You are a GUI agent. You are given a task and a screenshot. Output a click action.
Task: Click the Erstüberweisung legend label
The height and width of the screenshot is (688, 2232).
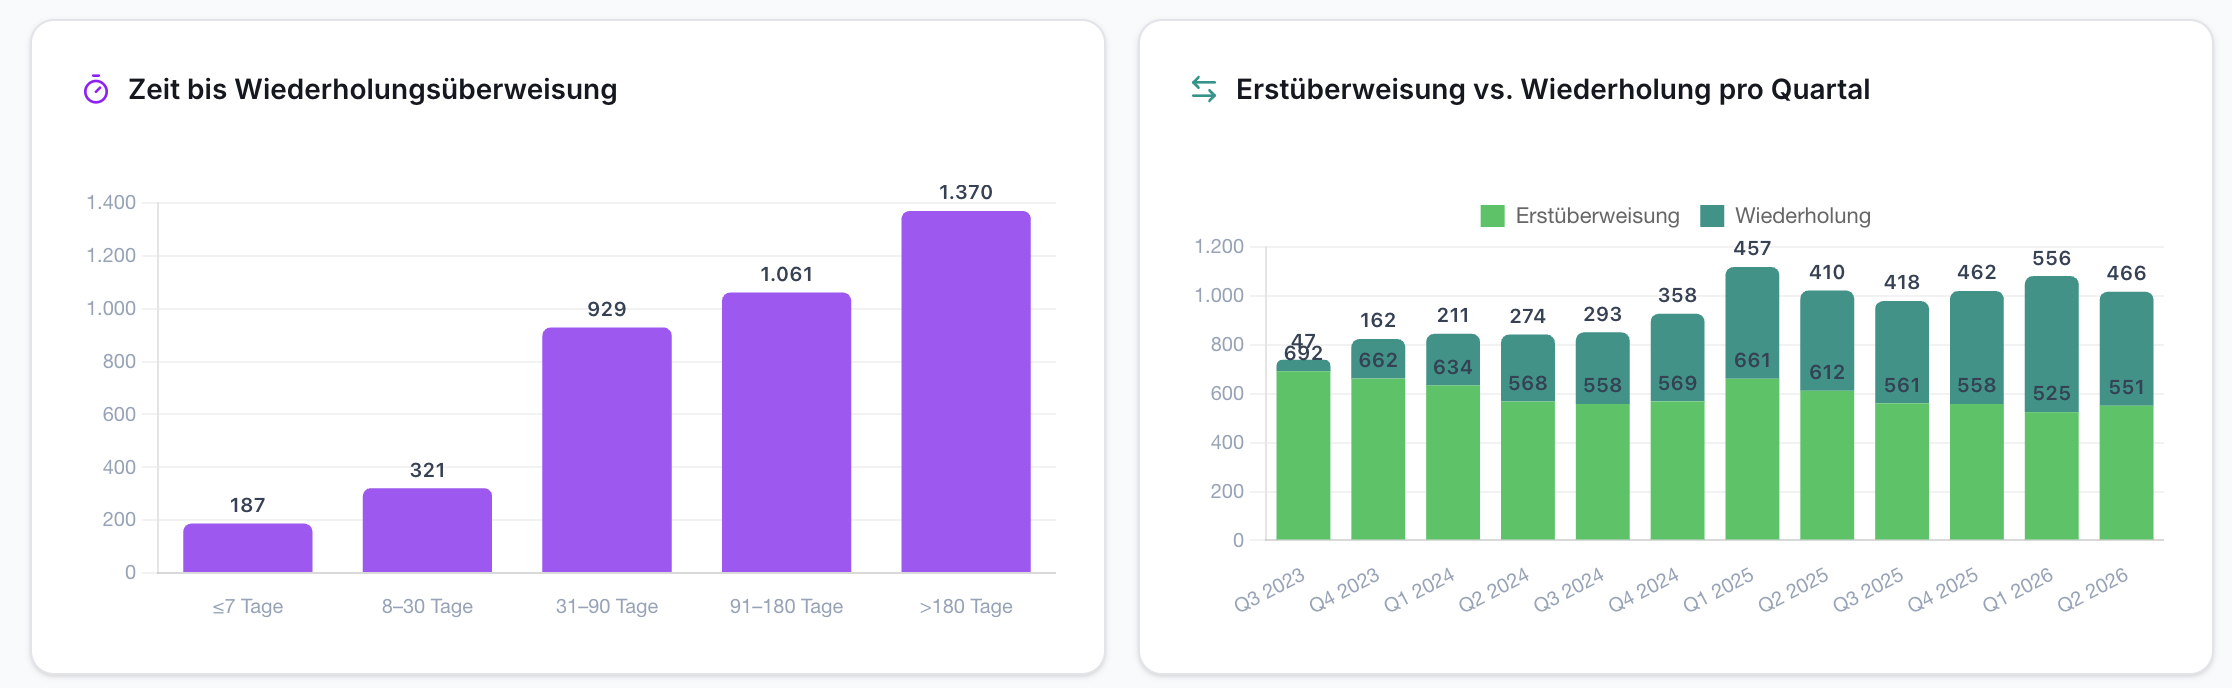click(1597, 216)
